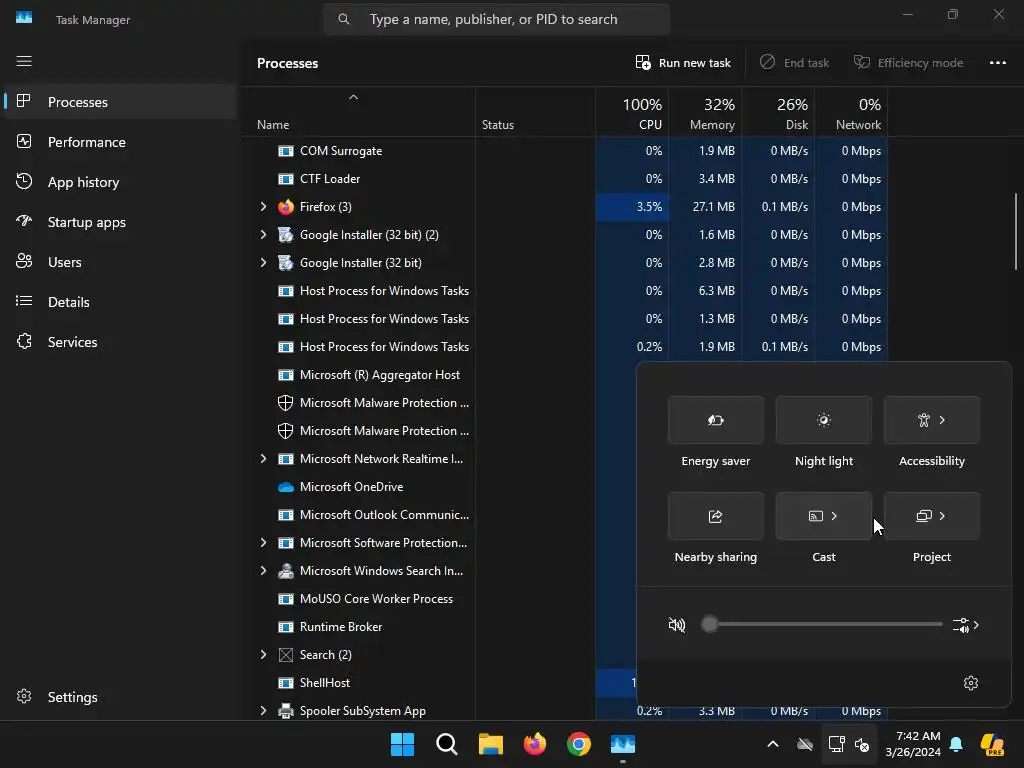Viewport: 1024px width, 768px height.
Task: Click the Spooler SubSystem printer icon
Action: (x=285, y=711)
